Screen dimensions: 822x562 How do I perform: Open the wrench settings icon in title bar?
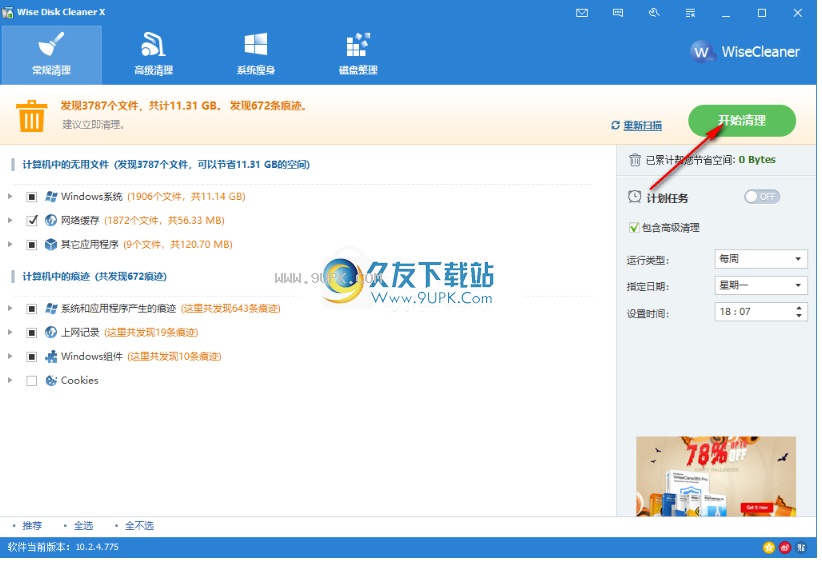click(654, 13)
